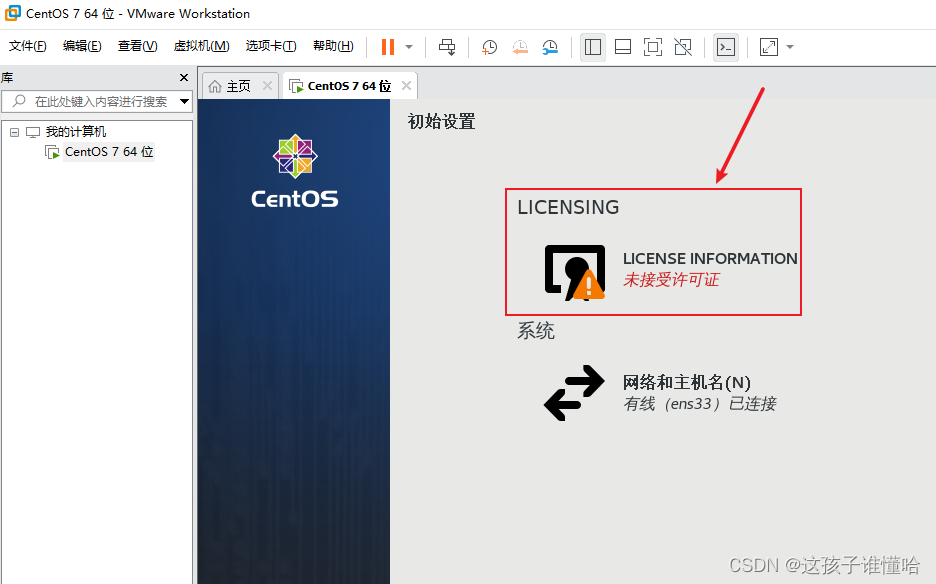Click the license warning icon

(575, 272)
